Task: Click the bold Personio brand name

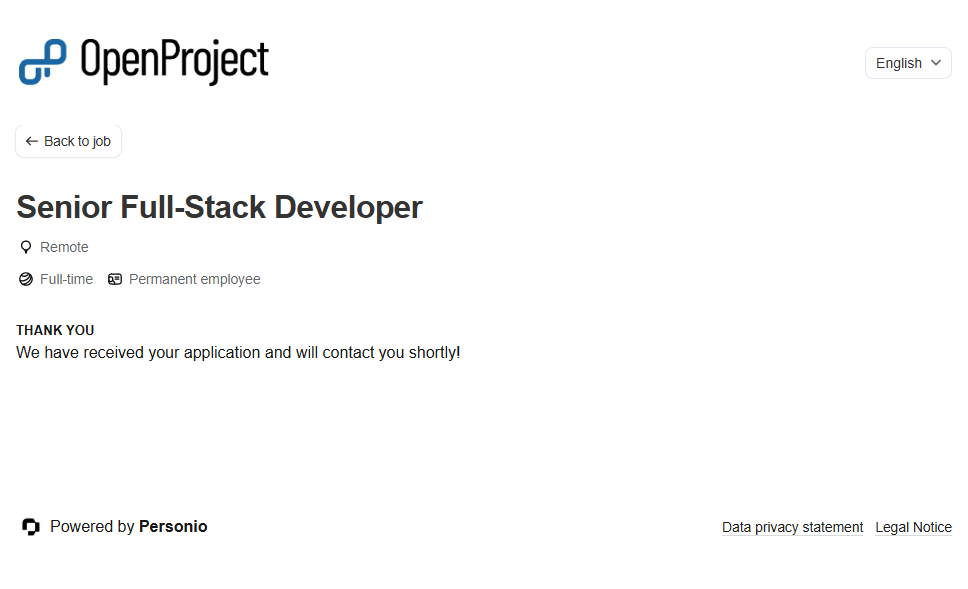Action: (173, 527)
